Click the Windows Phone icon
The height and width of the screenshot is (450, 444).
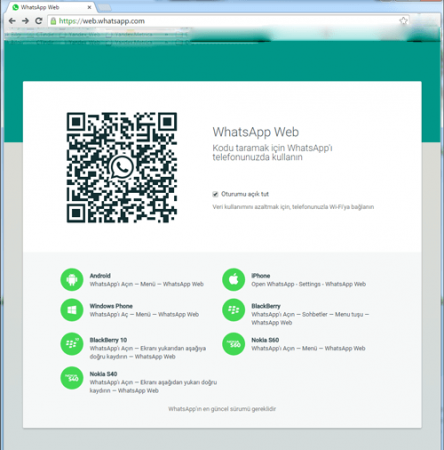tap(72, 310)
